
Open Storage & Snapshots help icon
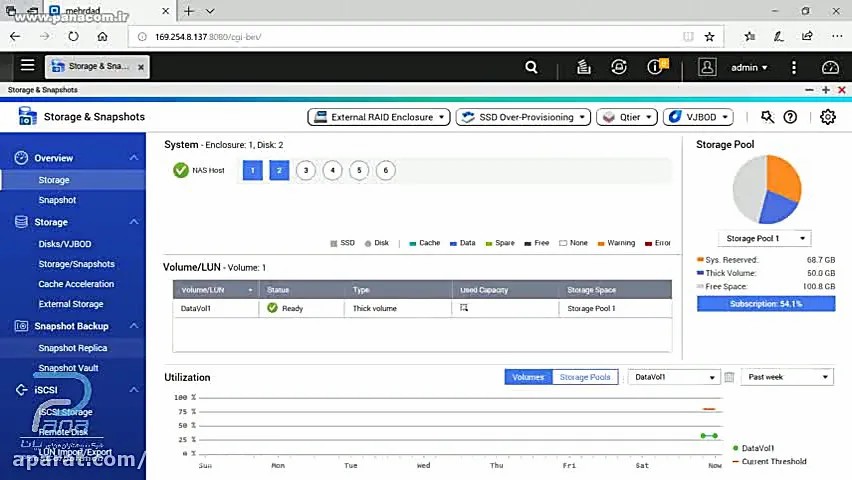(x=790, y=117)
